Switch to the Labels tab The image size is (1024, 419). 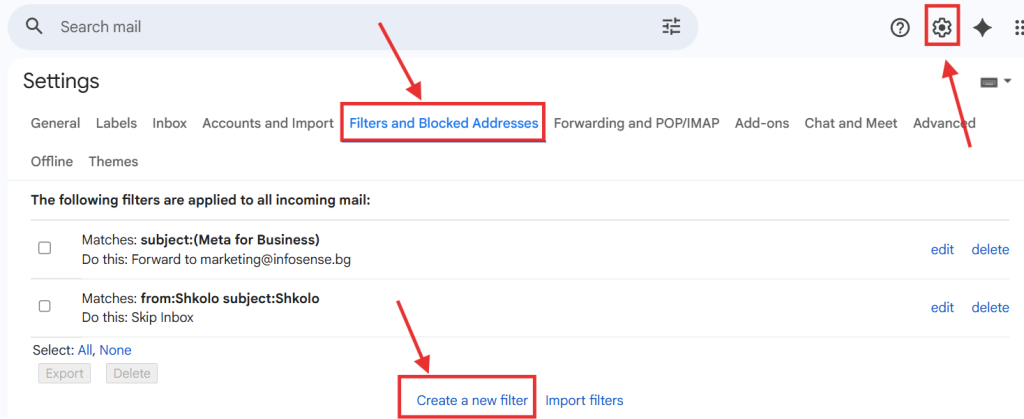pyautogui.click(x=117, y=123)
